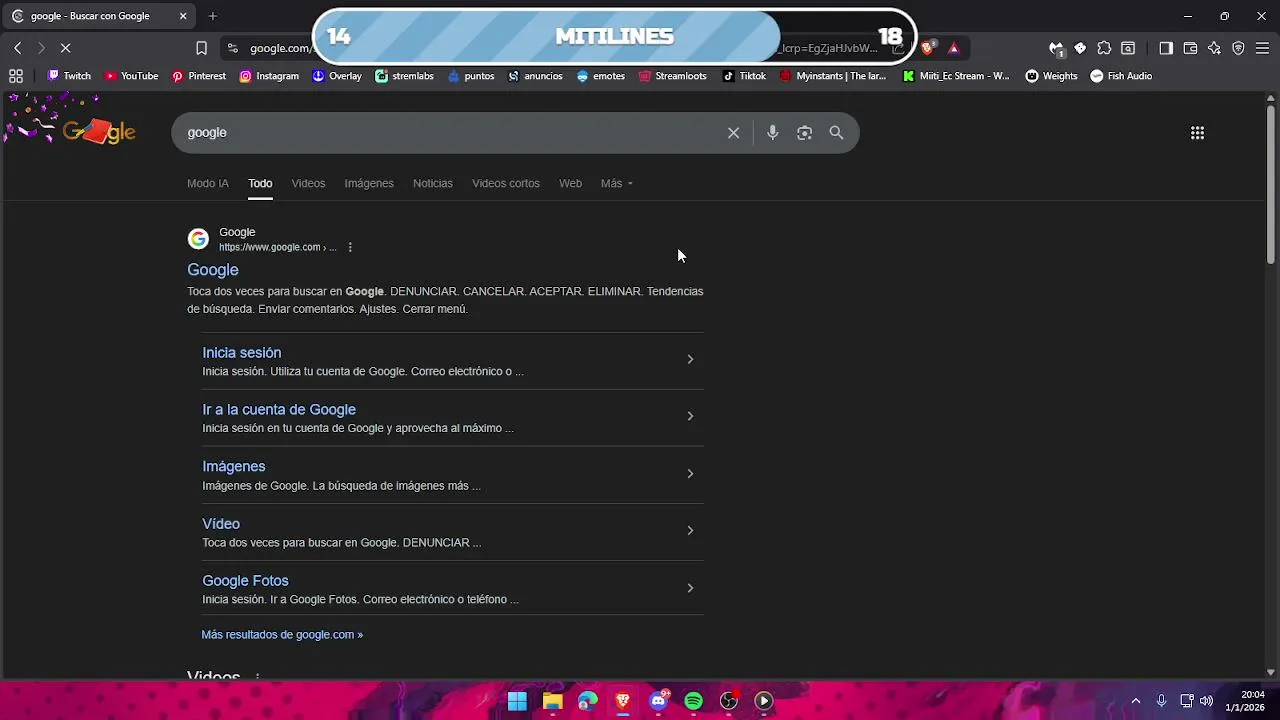Open the browser hamburger main menu
The height and width of the screenshot is (720, 1280).
click(x=1262, y=48)
